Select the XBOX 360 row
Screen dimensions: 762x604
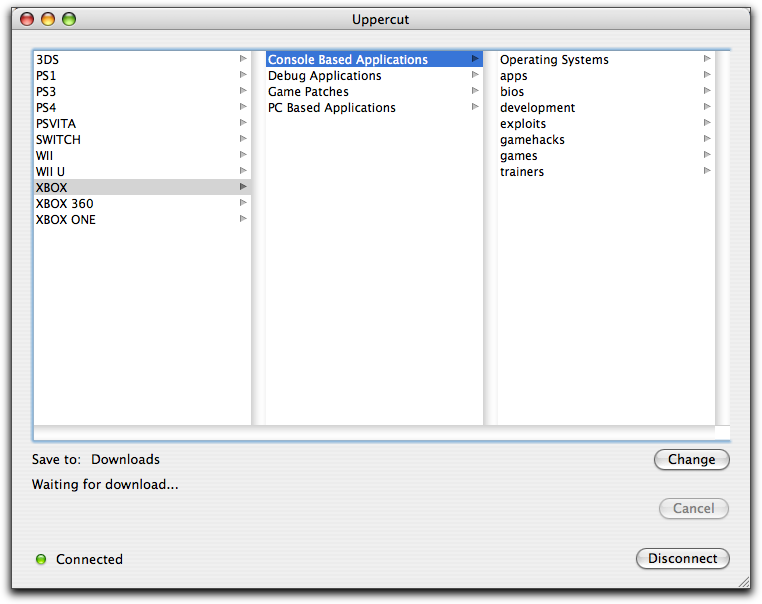coord(142,203)
